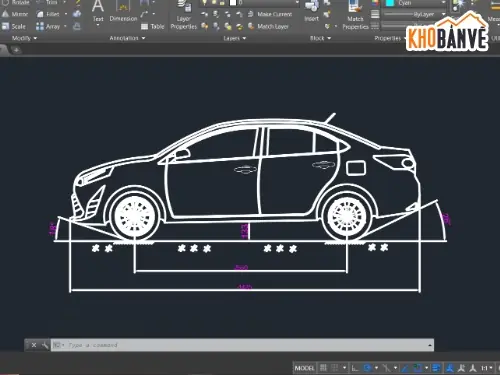Open the Insert block tool
This screenshot has height=375, width=500.
[312, 11]
